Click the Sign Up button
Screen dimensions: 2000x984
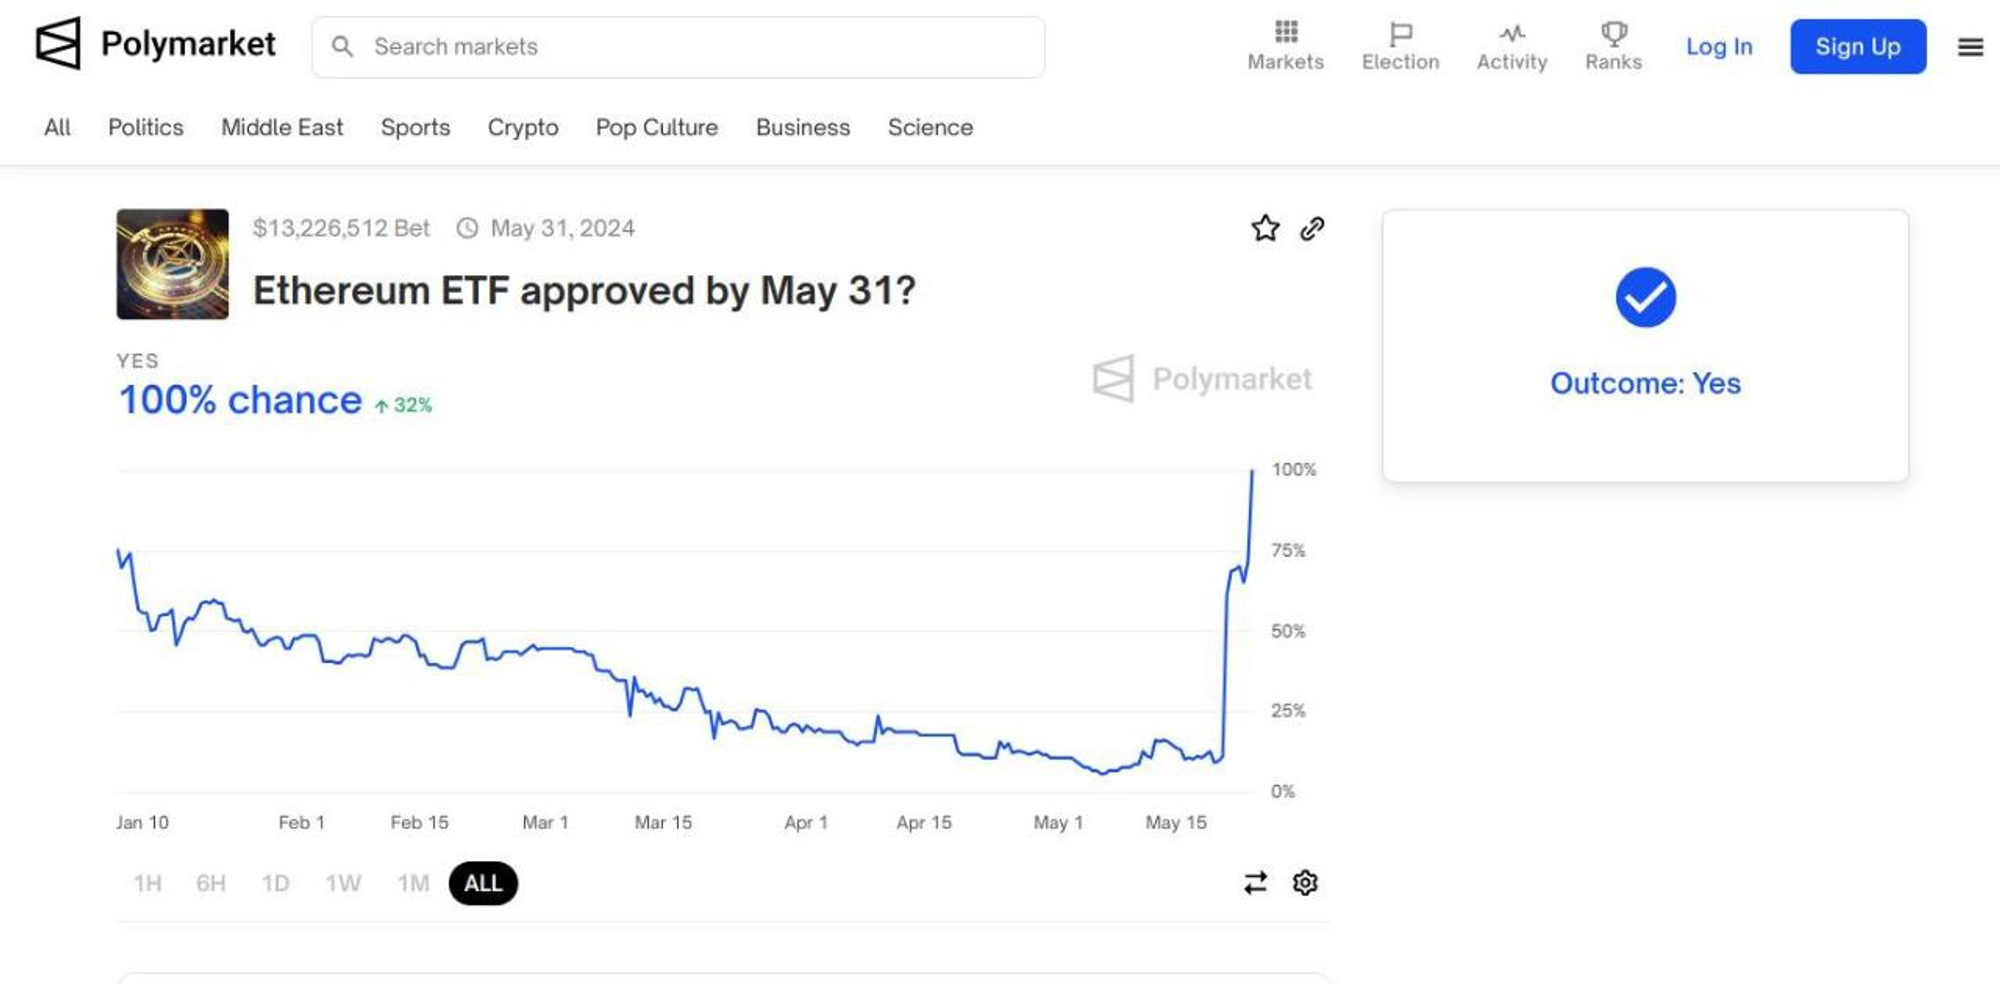[x=1857, y=47]
